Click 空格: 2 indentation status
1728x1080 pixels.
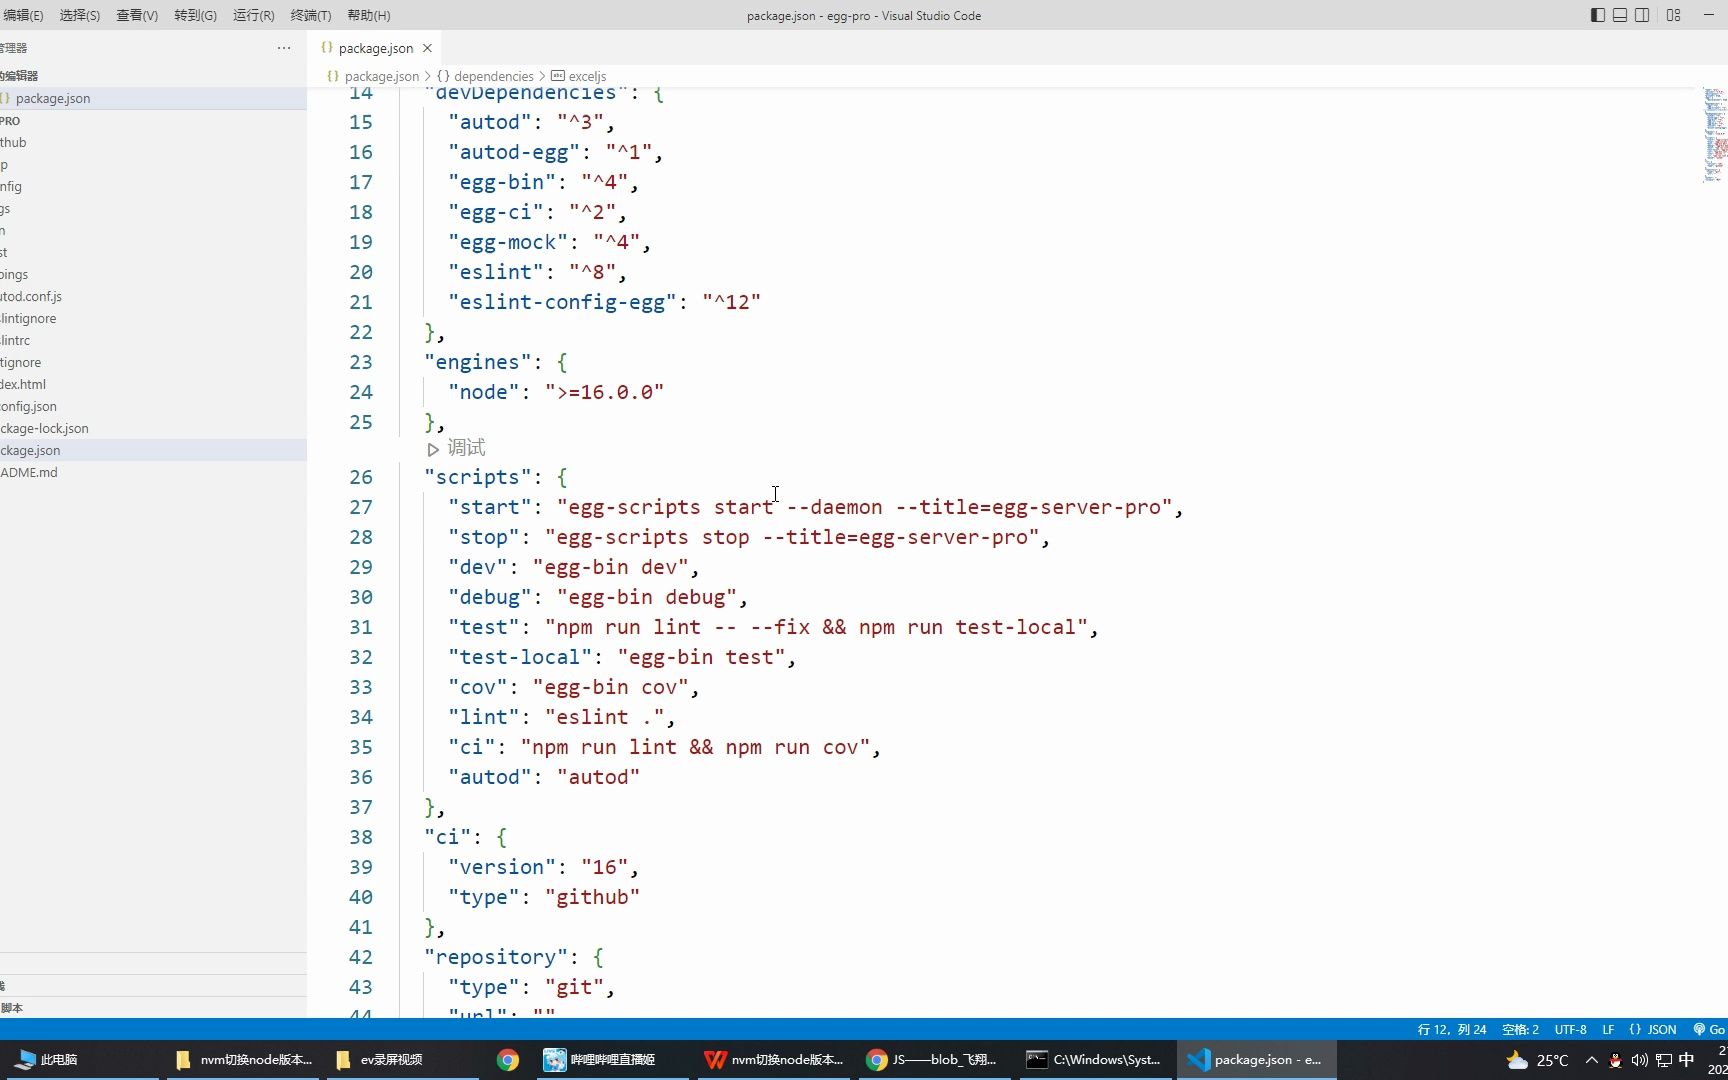coord(1520,1029)
